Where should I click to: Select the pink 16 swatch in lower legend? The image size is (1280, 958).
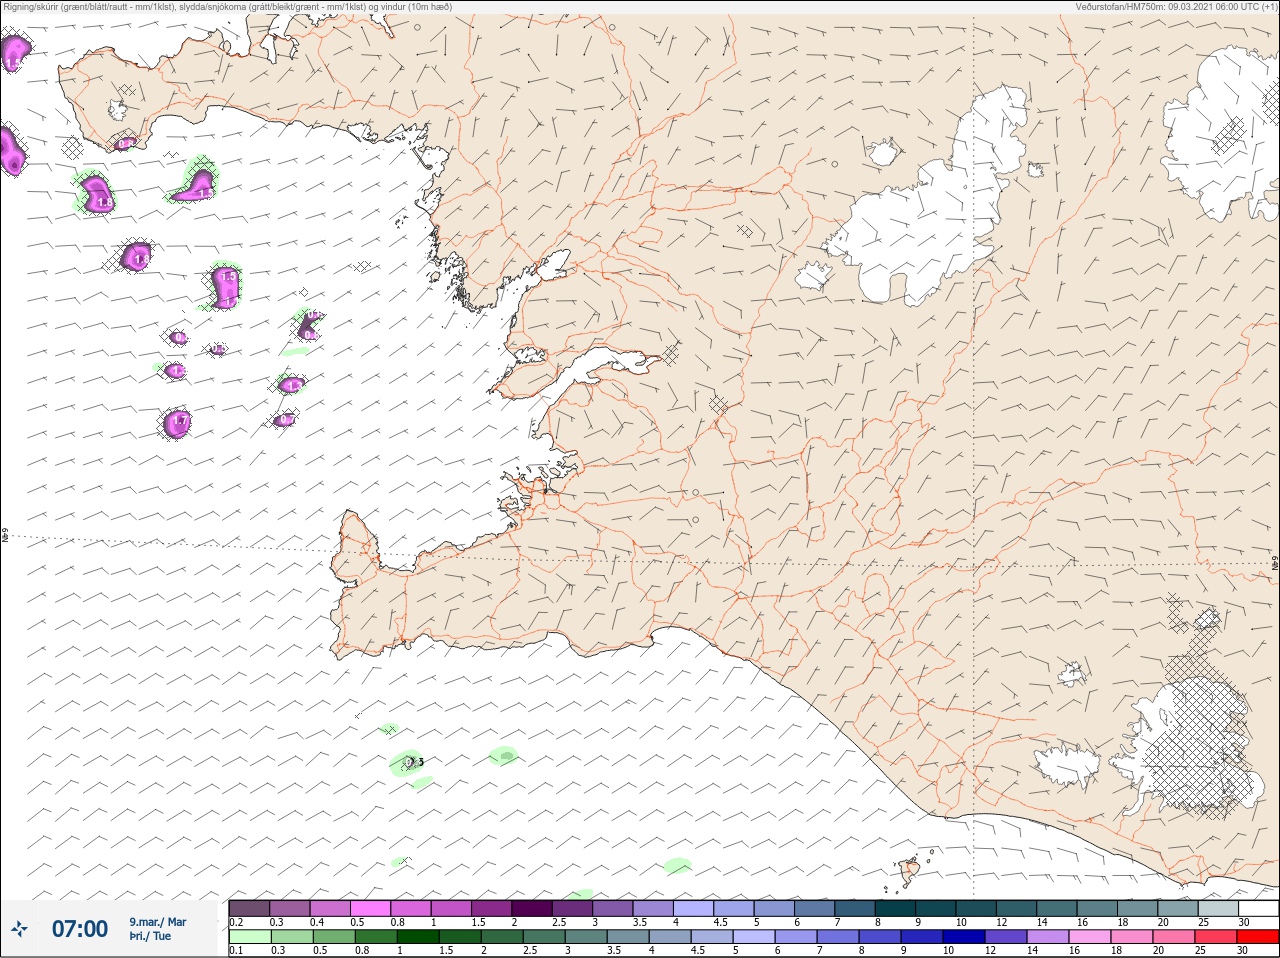pyautogui.click(x=1090, y=937)
